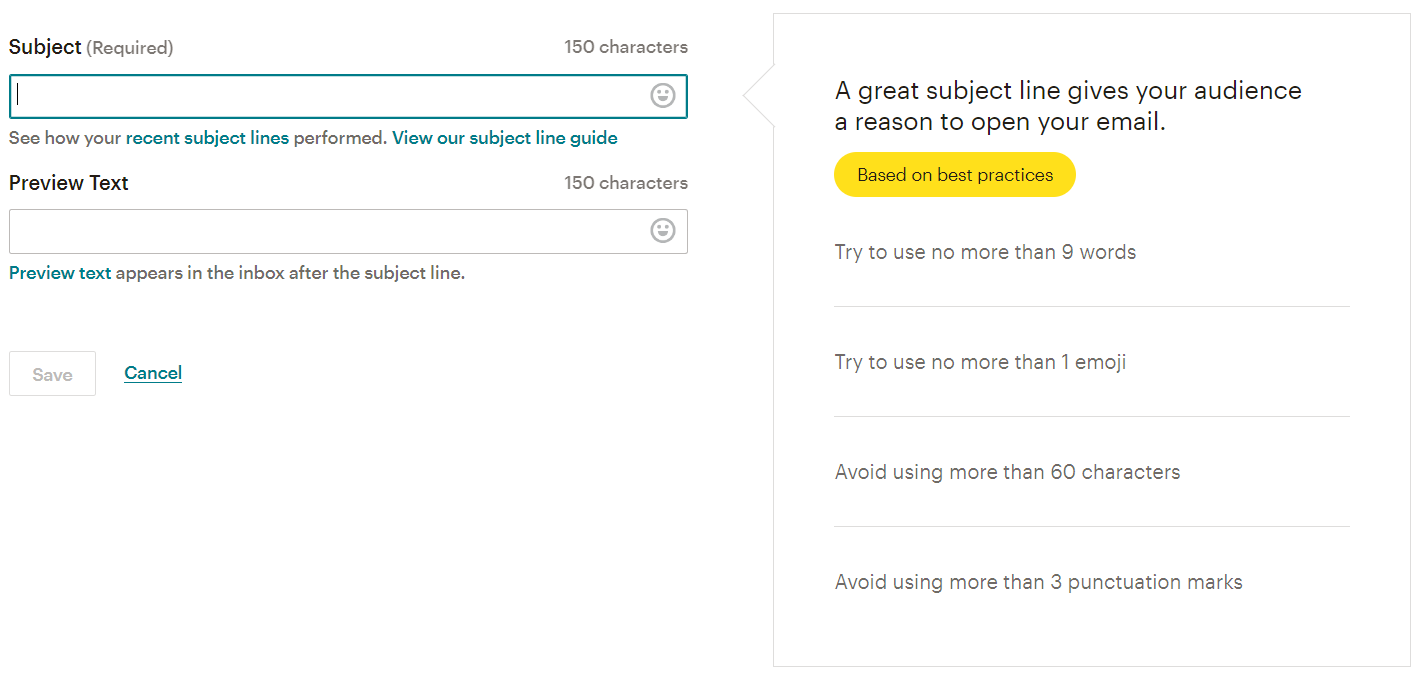Screen dimensions: 1418x680
Task: Click the Preview Text 150 characters counter
Action: (x=626, y=183)
